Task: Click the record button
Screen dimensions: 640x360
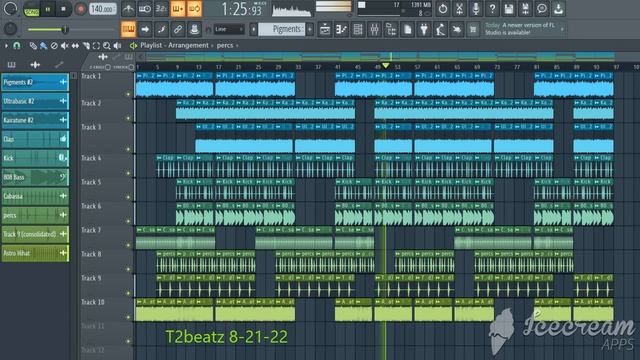Action: pos(80,9)
